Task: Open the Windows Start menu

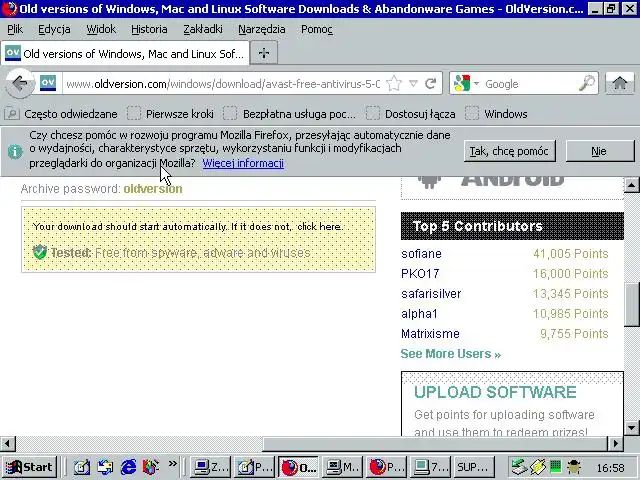Action: [x=29, y=467]
